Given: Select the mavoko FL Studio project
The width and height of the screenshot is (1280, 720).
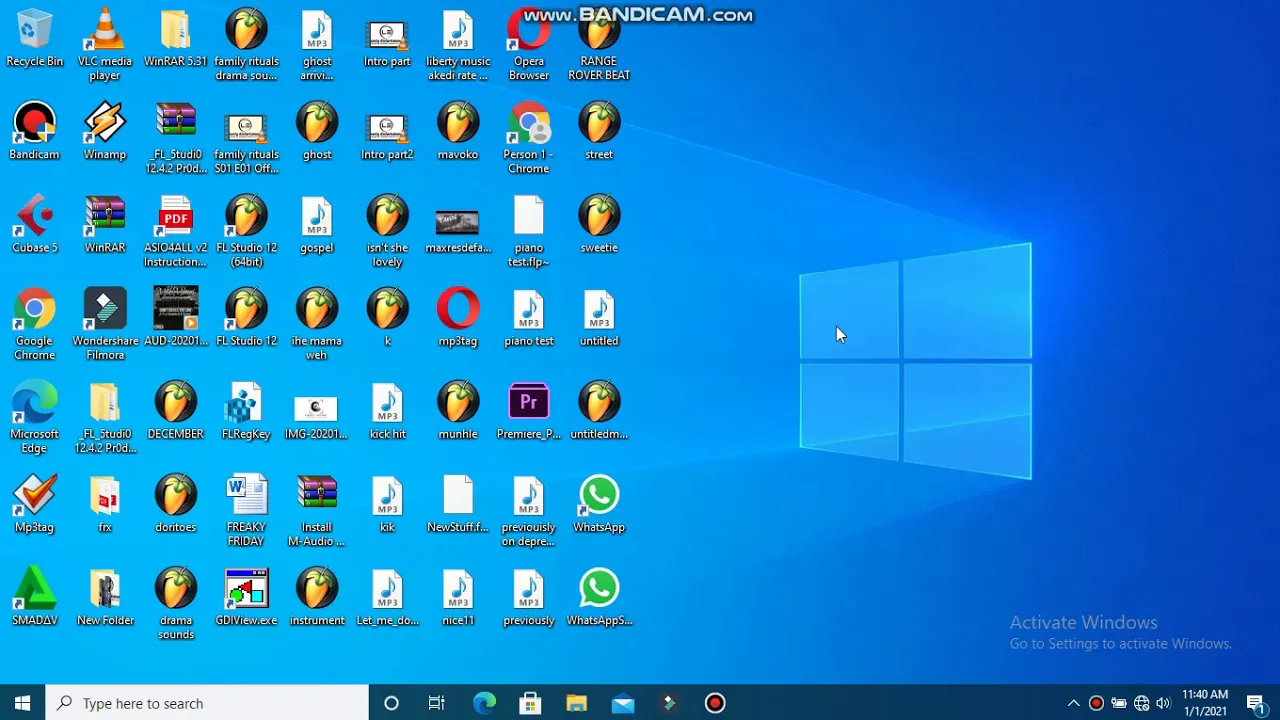Looking at the screenshot, I should 458,131.
